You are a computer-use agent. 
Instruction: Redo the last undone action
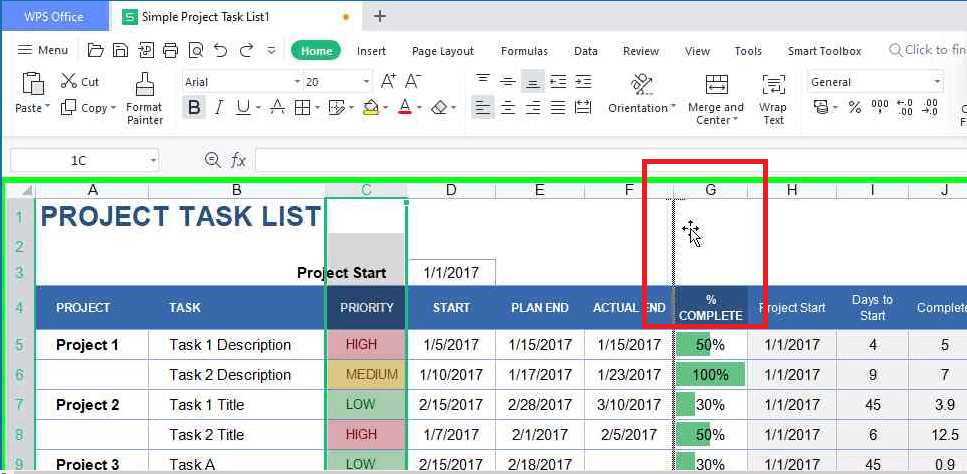[x=246, y=51]
